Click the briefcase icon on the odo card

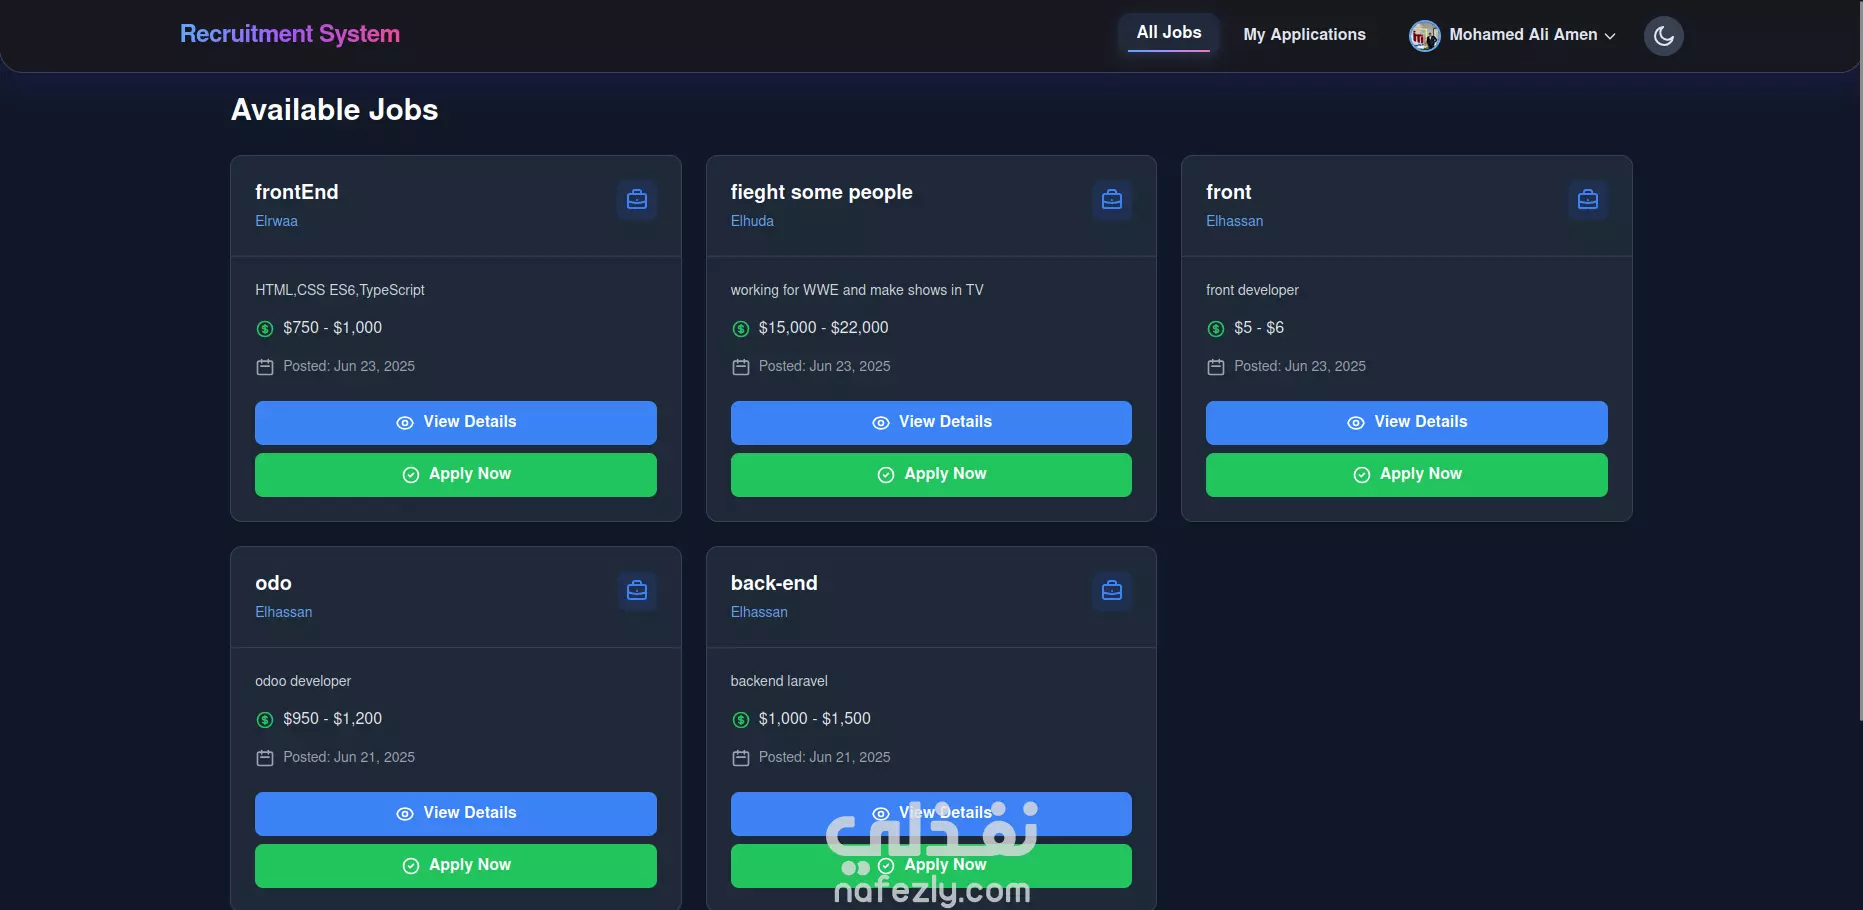(637, 591)
